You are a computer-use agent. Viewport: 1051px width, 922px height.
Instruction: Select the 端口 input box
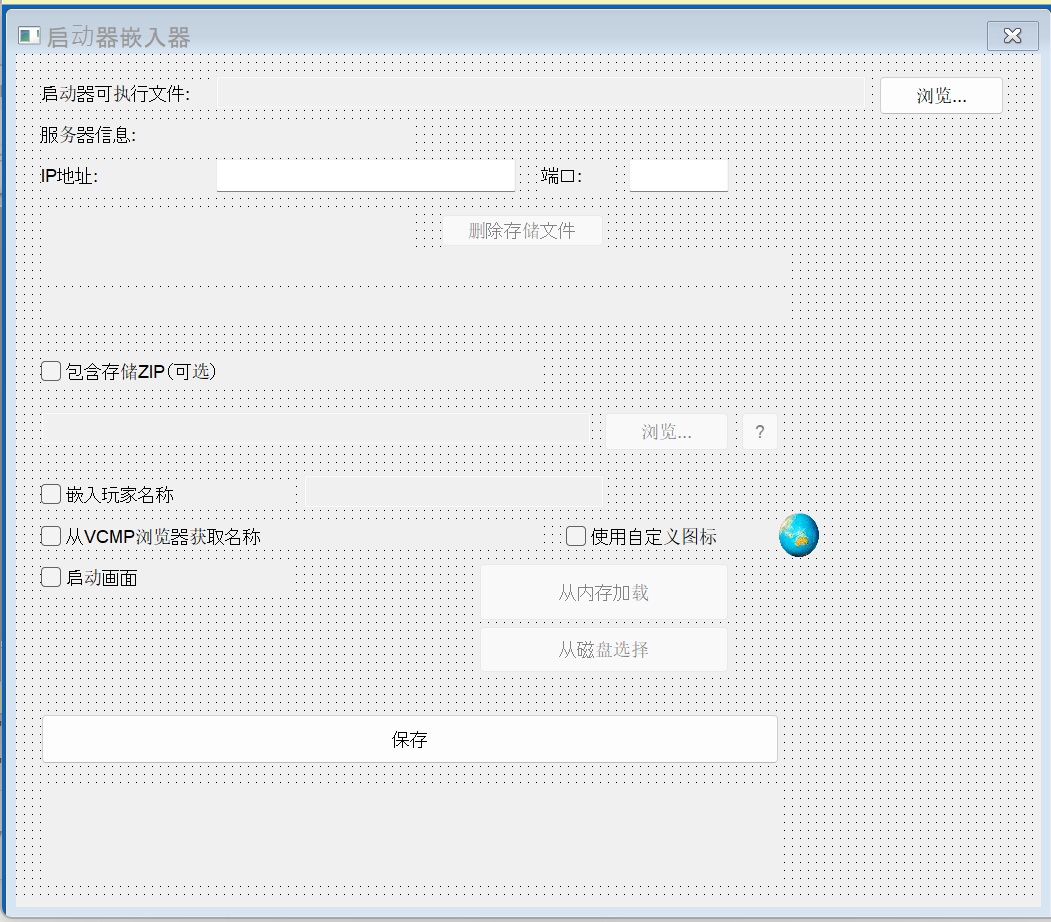(x=678, y=175)
